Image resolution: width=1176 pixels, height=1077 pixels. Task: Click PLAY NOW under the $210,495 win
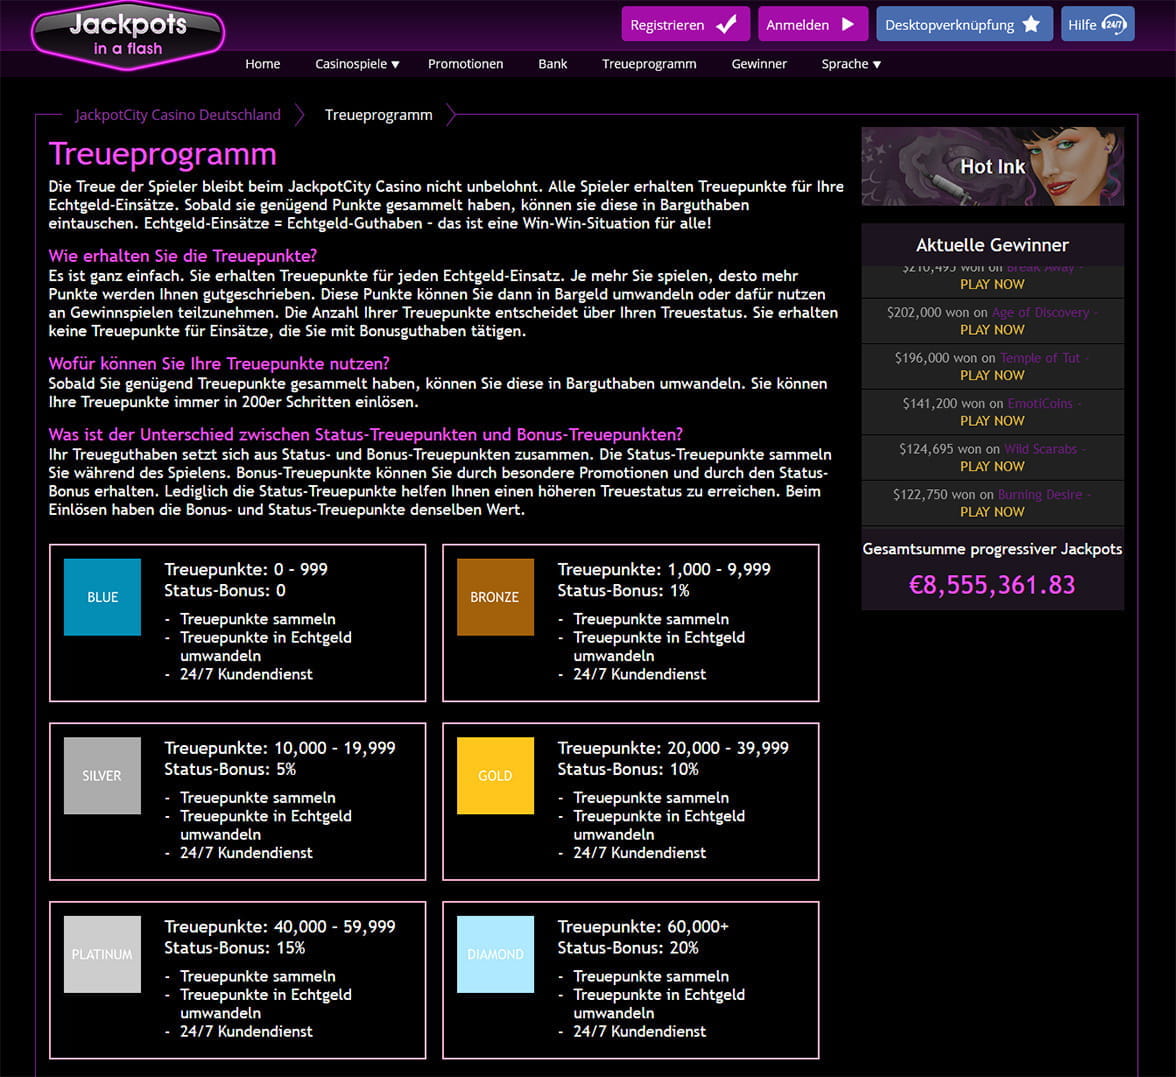coord(992,284)
